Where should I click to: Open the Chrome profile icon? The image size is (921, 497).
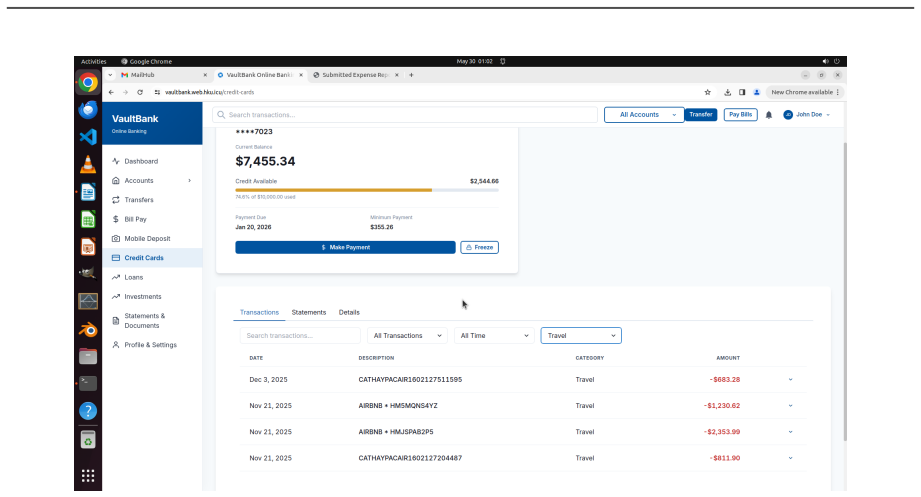point(757,92)
